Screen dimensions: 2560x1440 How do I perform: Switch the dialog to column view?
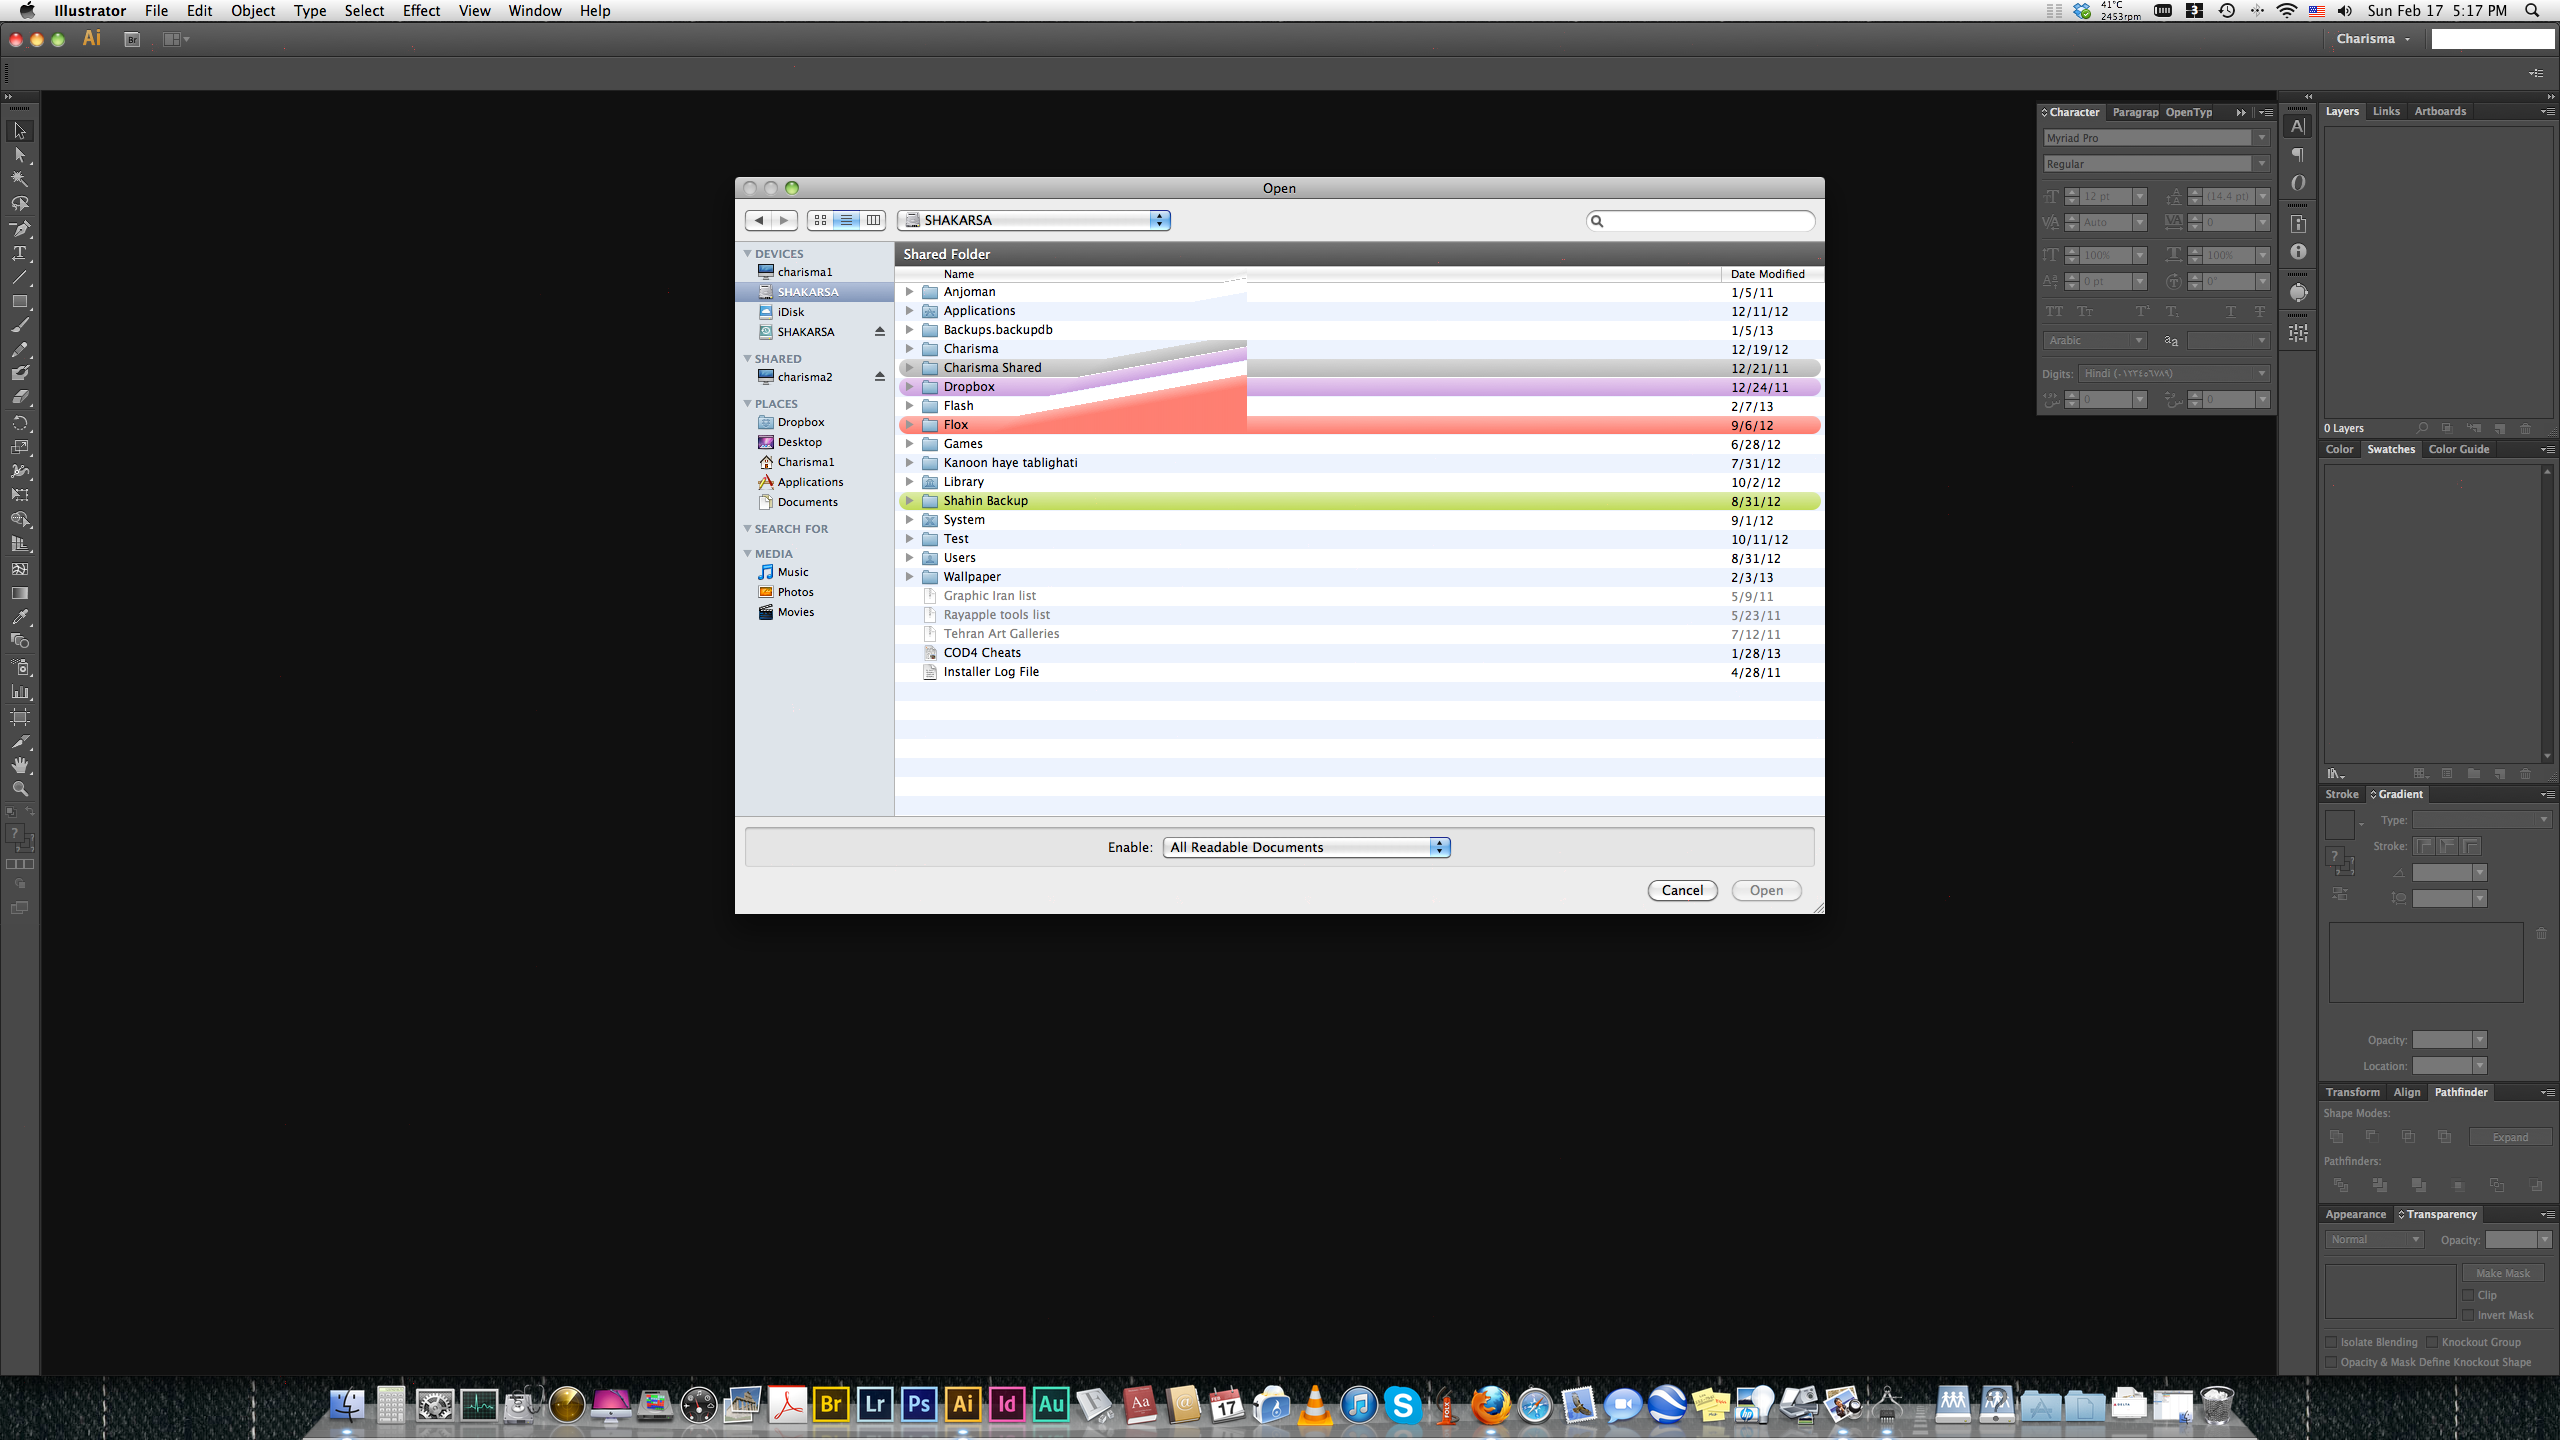(873, 220)
